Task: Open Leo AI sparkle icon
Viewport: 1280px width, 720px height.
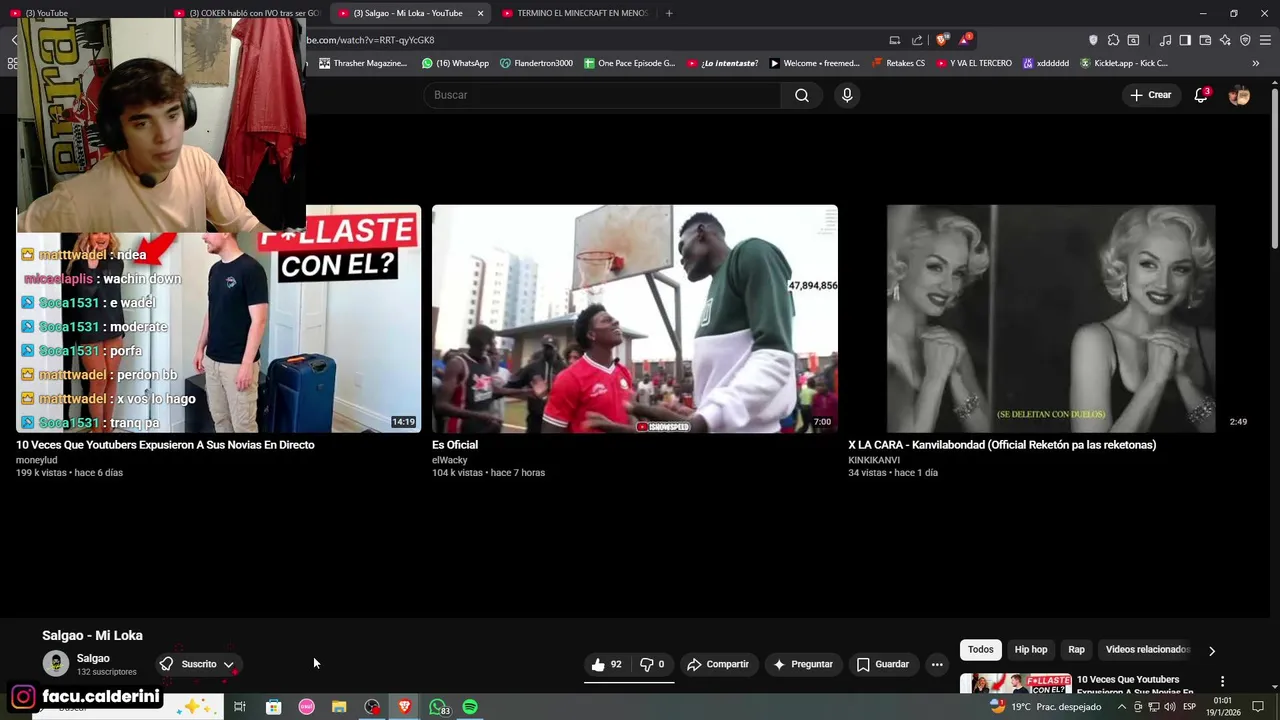Action: [1225, 40]
